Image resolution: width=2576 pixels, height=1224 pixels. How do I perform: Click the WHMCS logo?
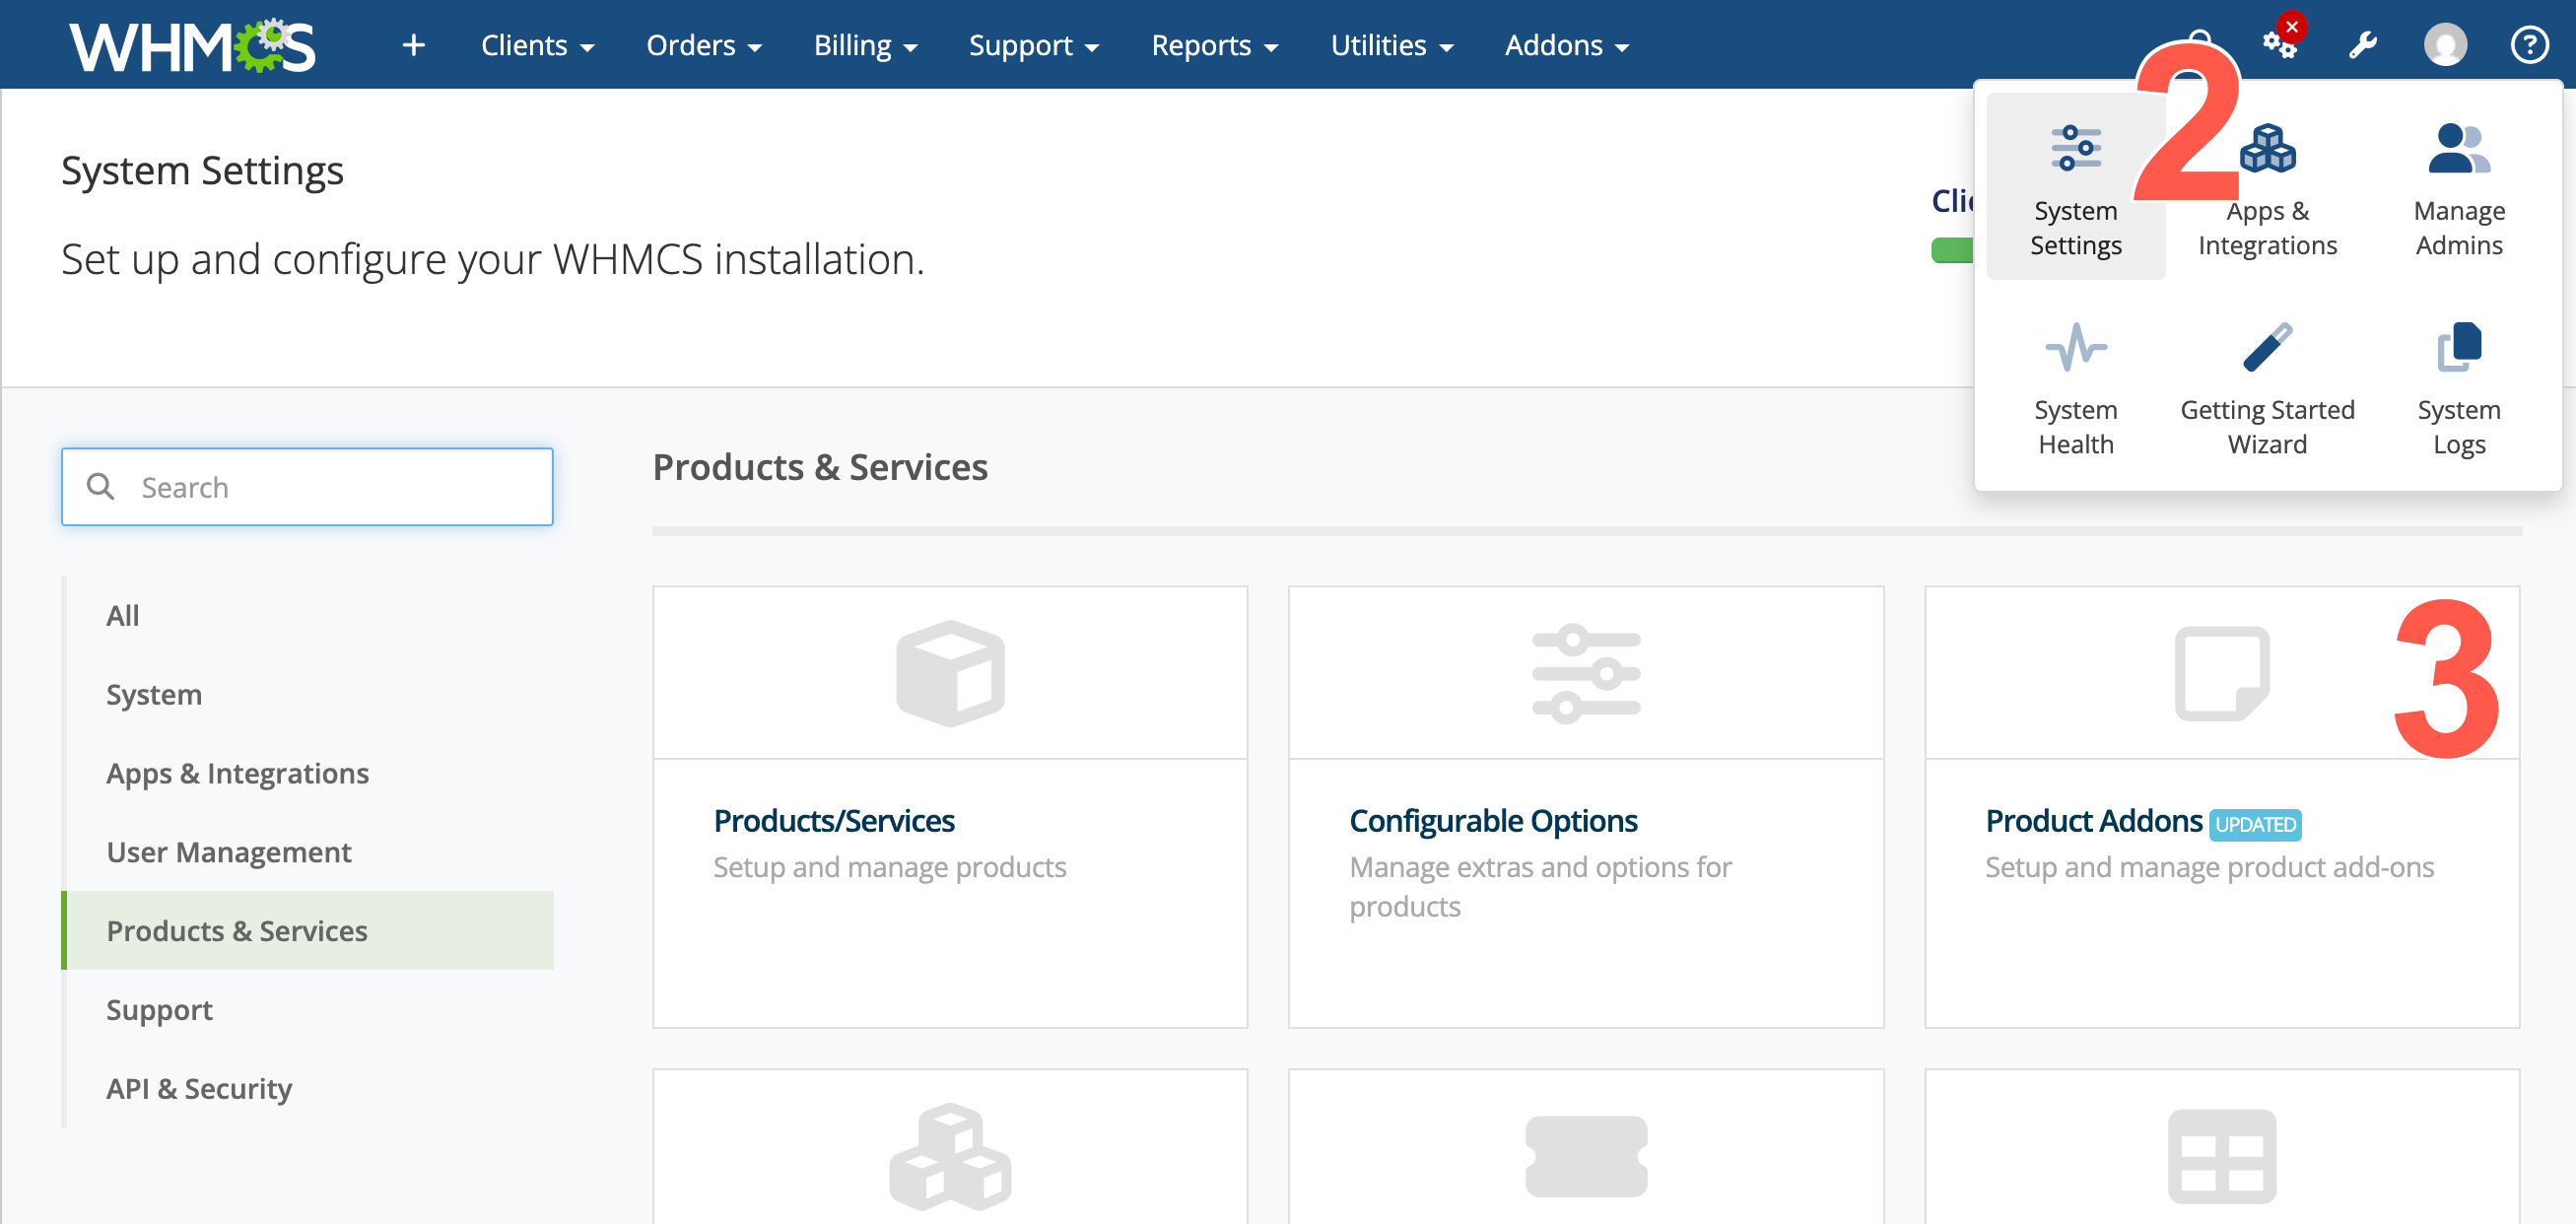click(192, 45)
